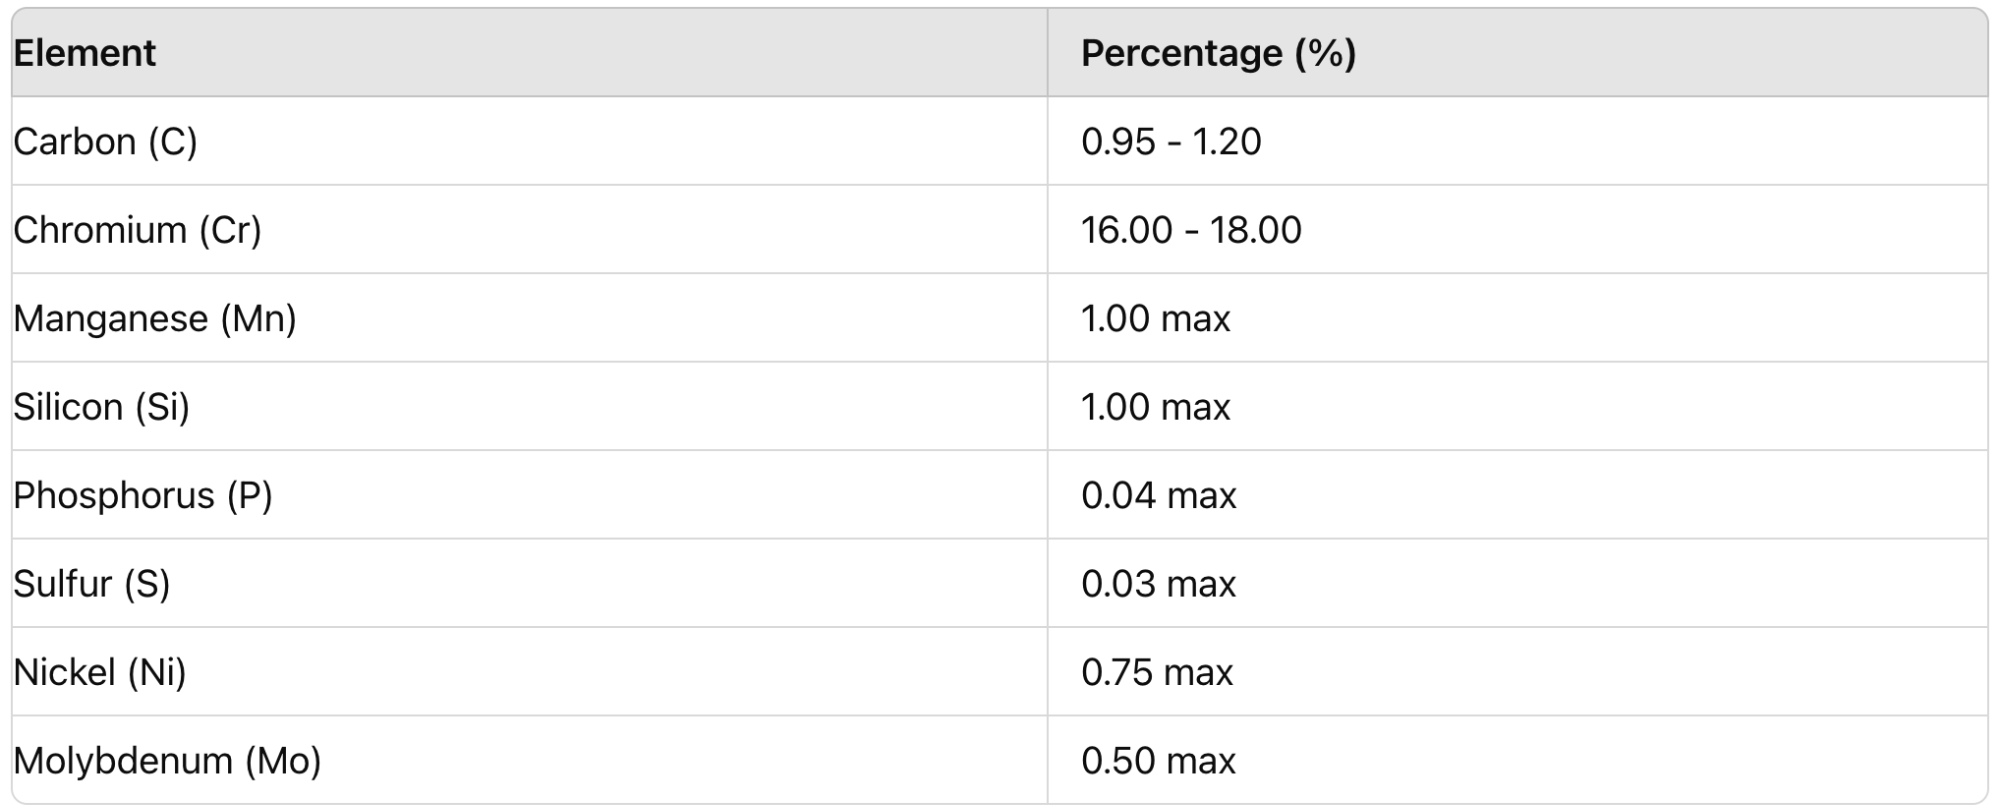Select the Chromium (Cr) cell

pos(530,230)
